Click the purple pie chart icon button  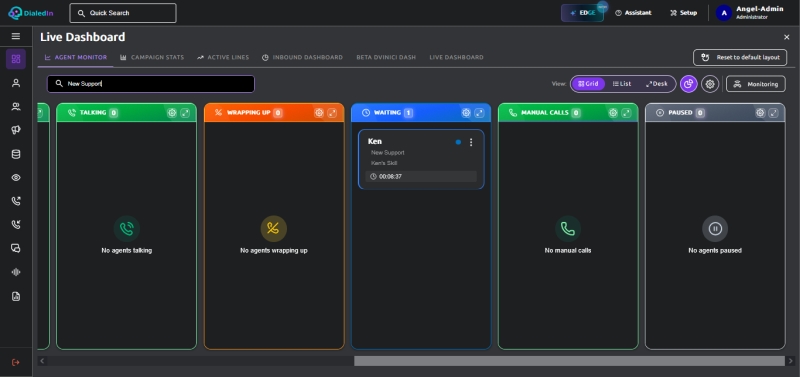click(x=689, y=84)
